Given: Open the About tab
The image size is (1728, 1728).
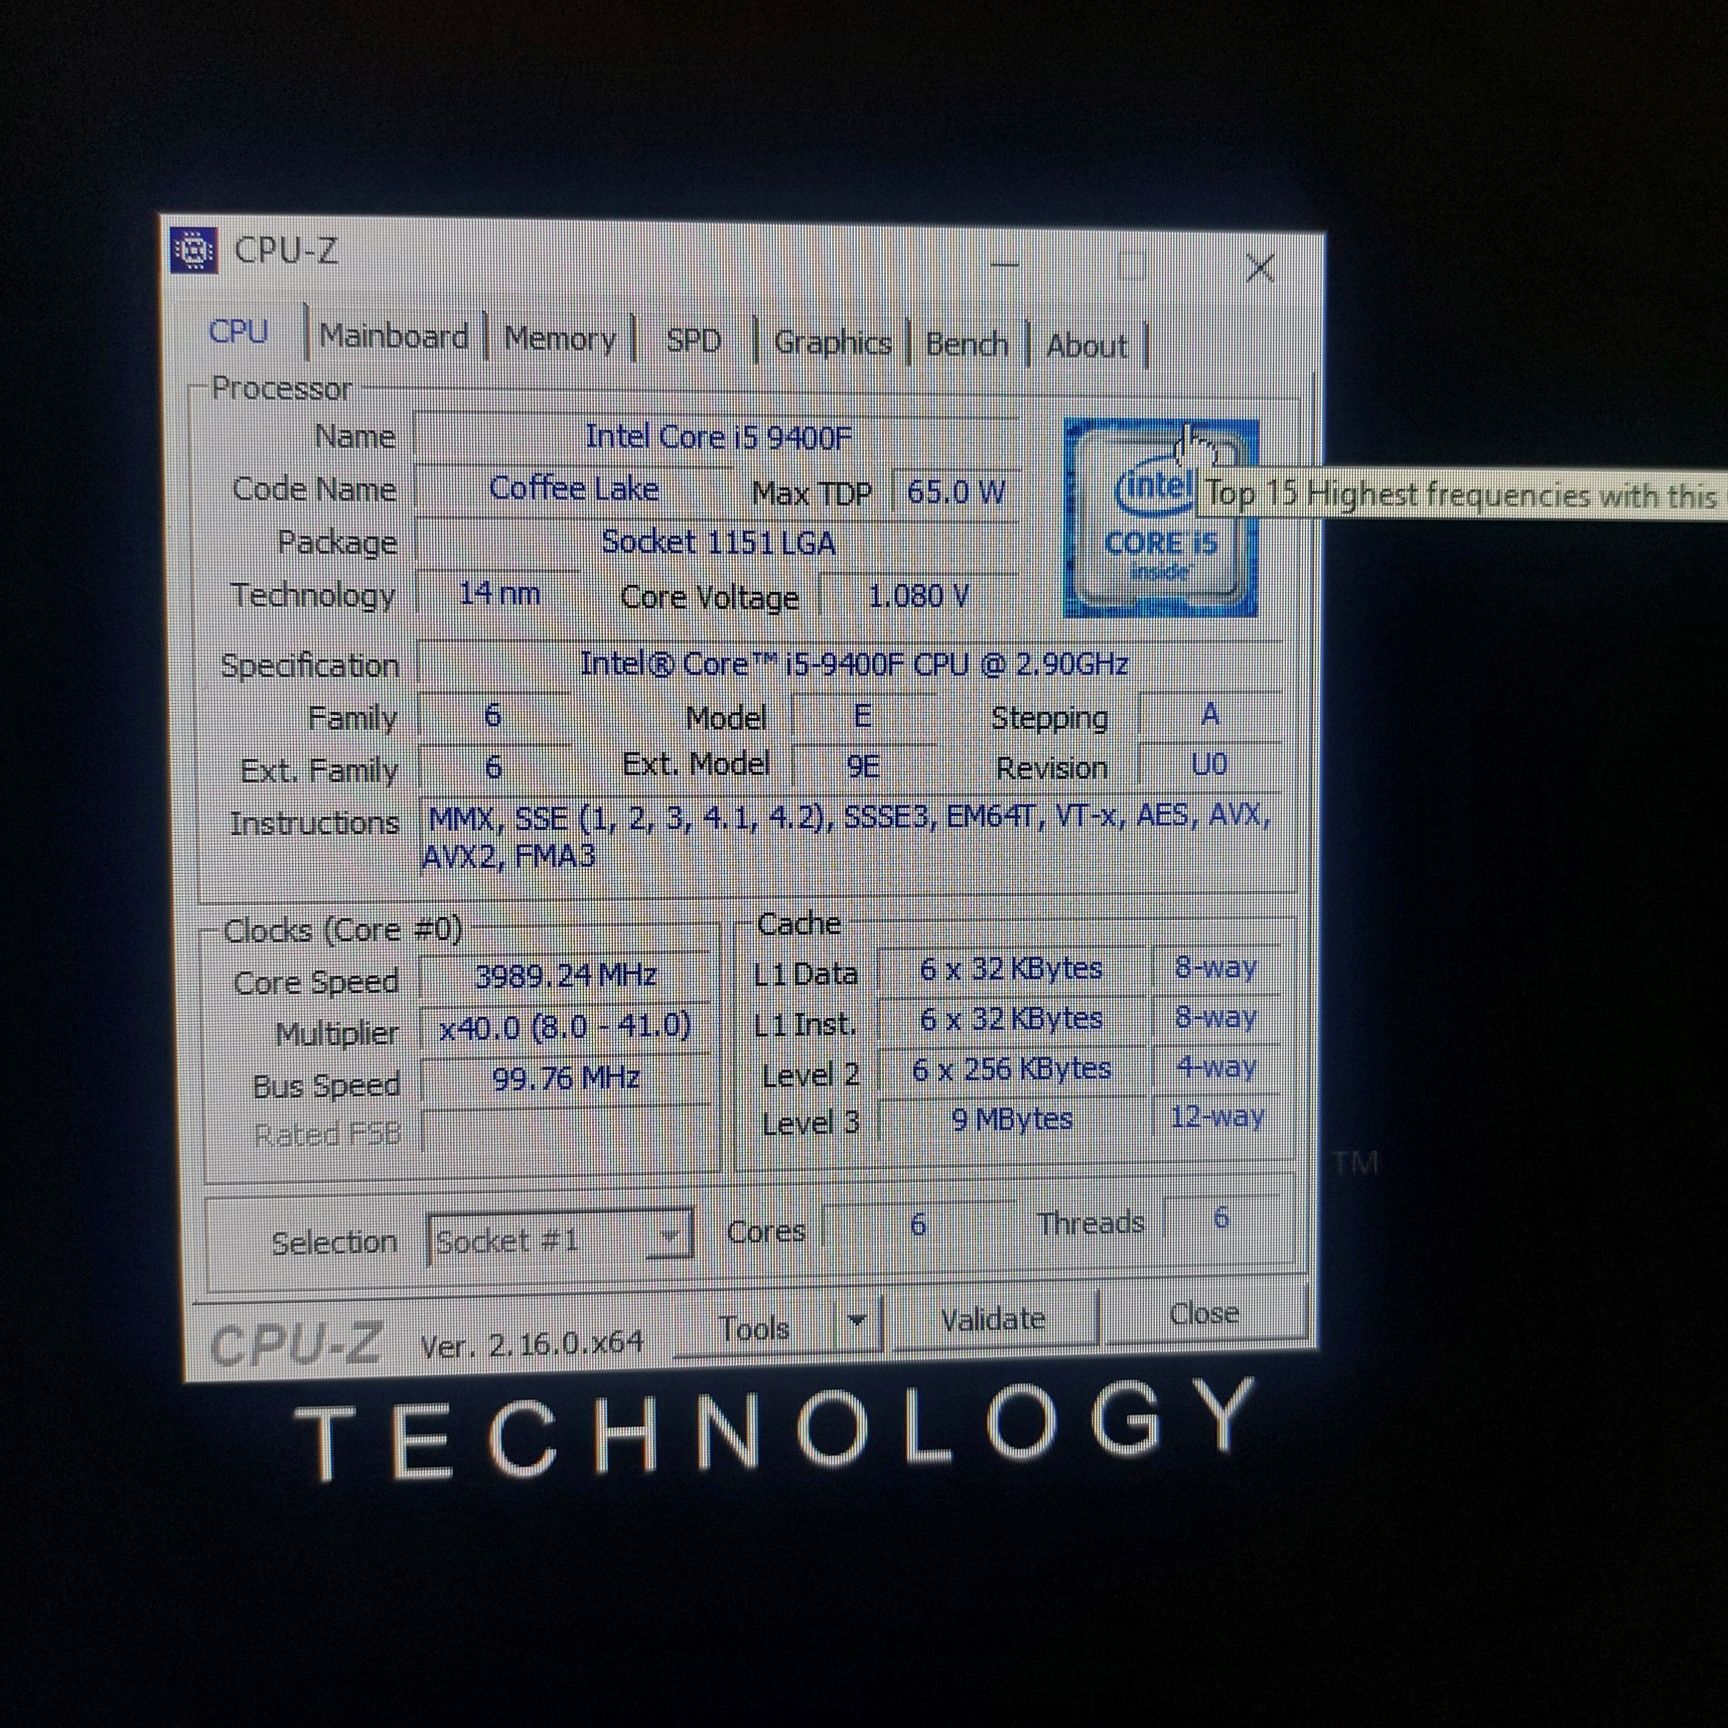Looking at the screenshot, I should [x=1086, y=346].
